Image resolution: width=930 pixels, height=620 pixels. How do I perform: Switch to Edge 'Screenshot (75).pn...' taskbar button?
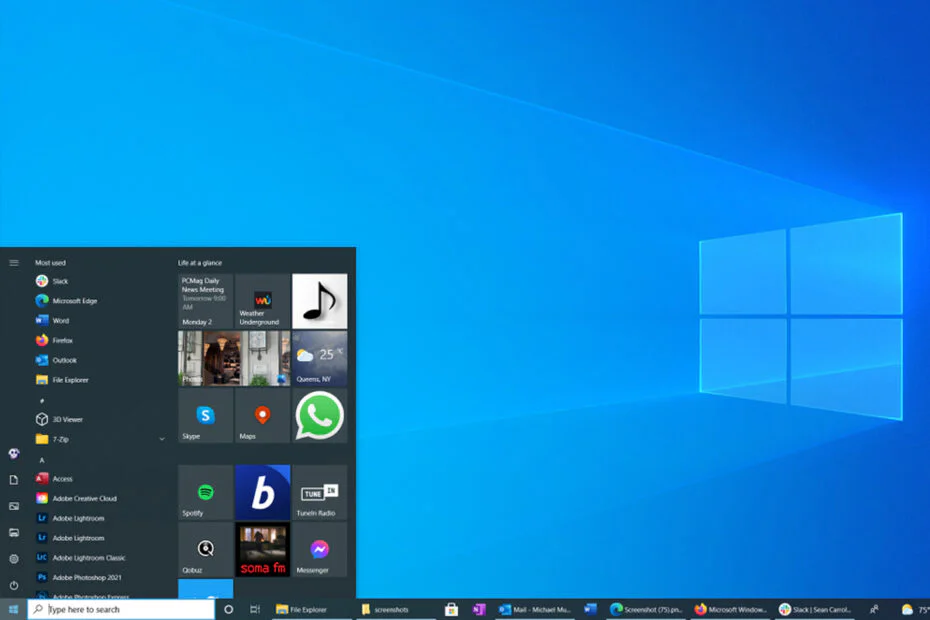(646, 609)
